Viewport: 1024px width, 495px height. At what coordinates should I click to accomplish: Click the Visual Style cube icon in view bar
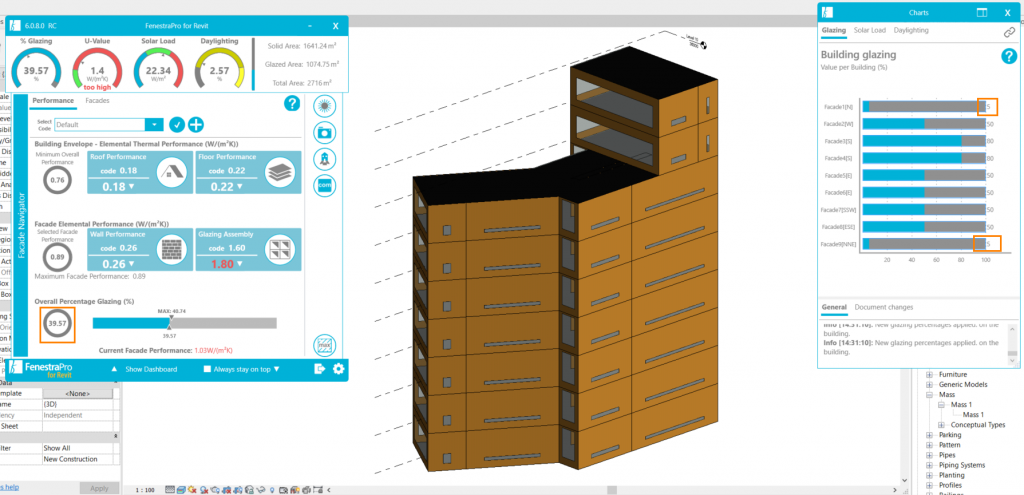(x=182, y=489)
